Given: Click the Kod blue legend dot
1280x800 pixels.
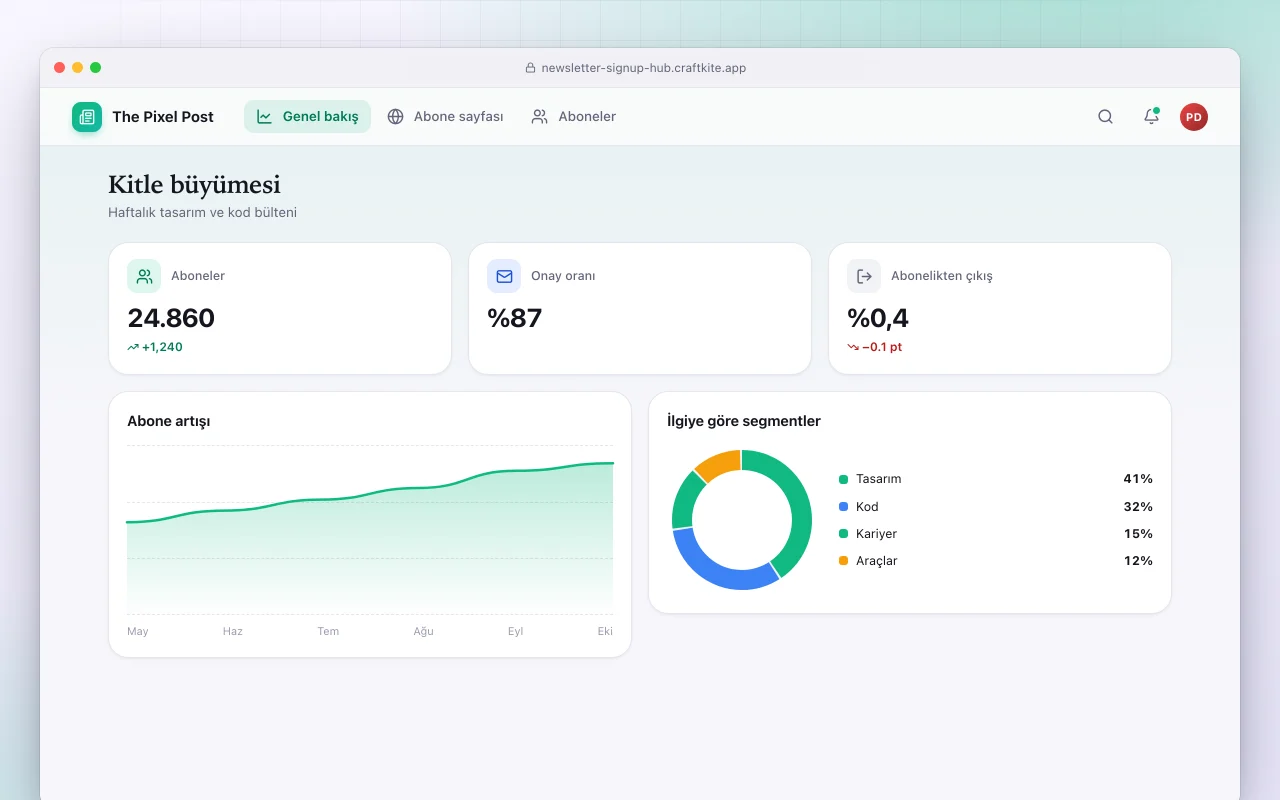Looking at the screenshot, I should pyautogui.click(x=843, y=507).
